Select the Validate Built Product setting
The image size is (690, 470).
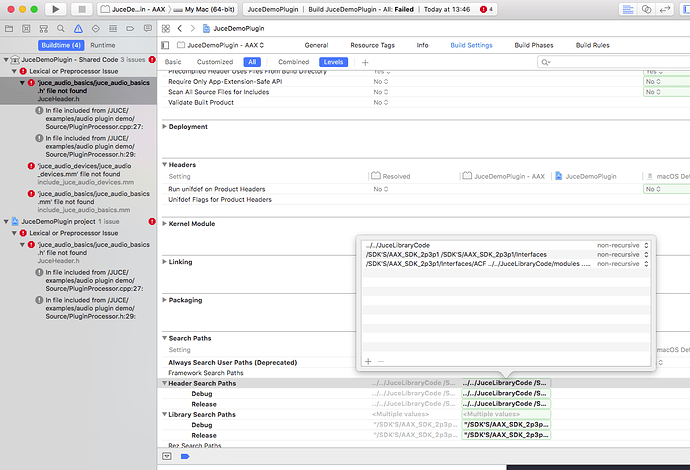click(201, 103)
